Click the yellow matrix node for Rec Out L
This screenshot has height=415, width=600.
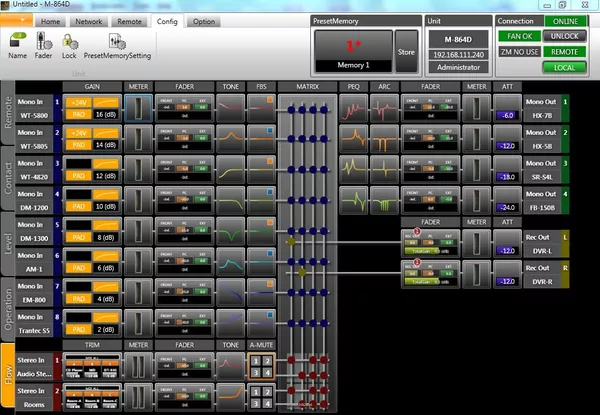tap(292, 242)
